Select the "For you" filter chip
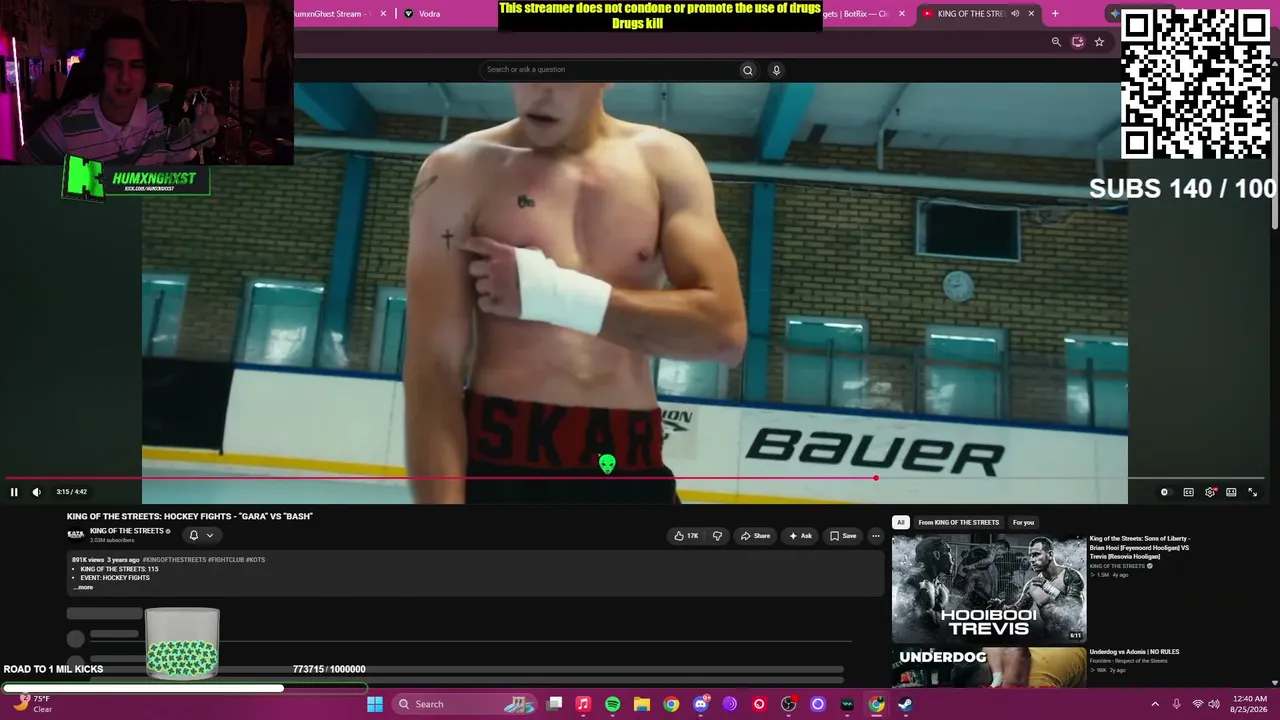Viewport: 1280px width, 720px height. [1023, 522]
